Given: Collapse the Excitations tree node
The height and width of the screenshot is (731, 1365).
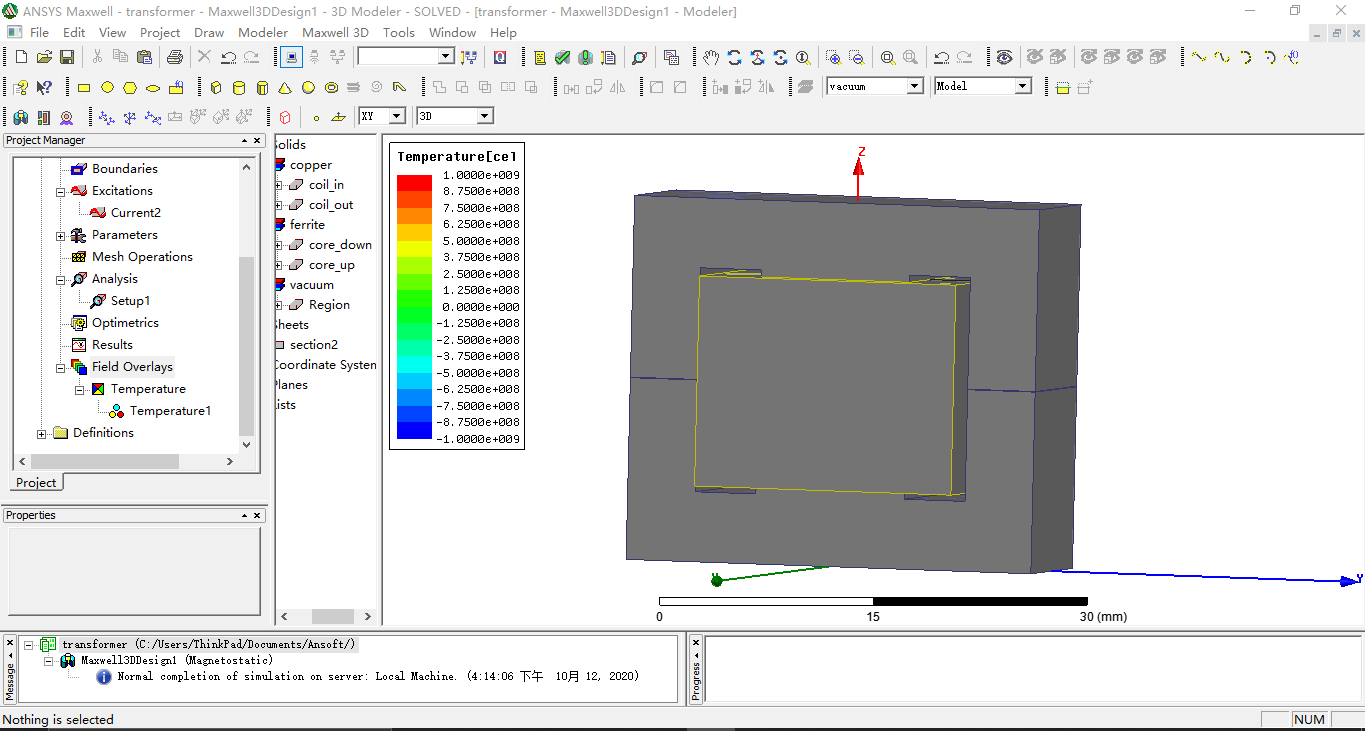Looking at the screenshot, I should point(61,191).
